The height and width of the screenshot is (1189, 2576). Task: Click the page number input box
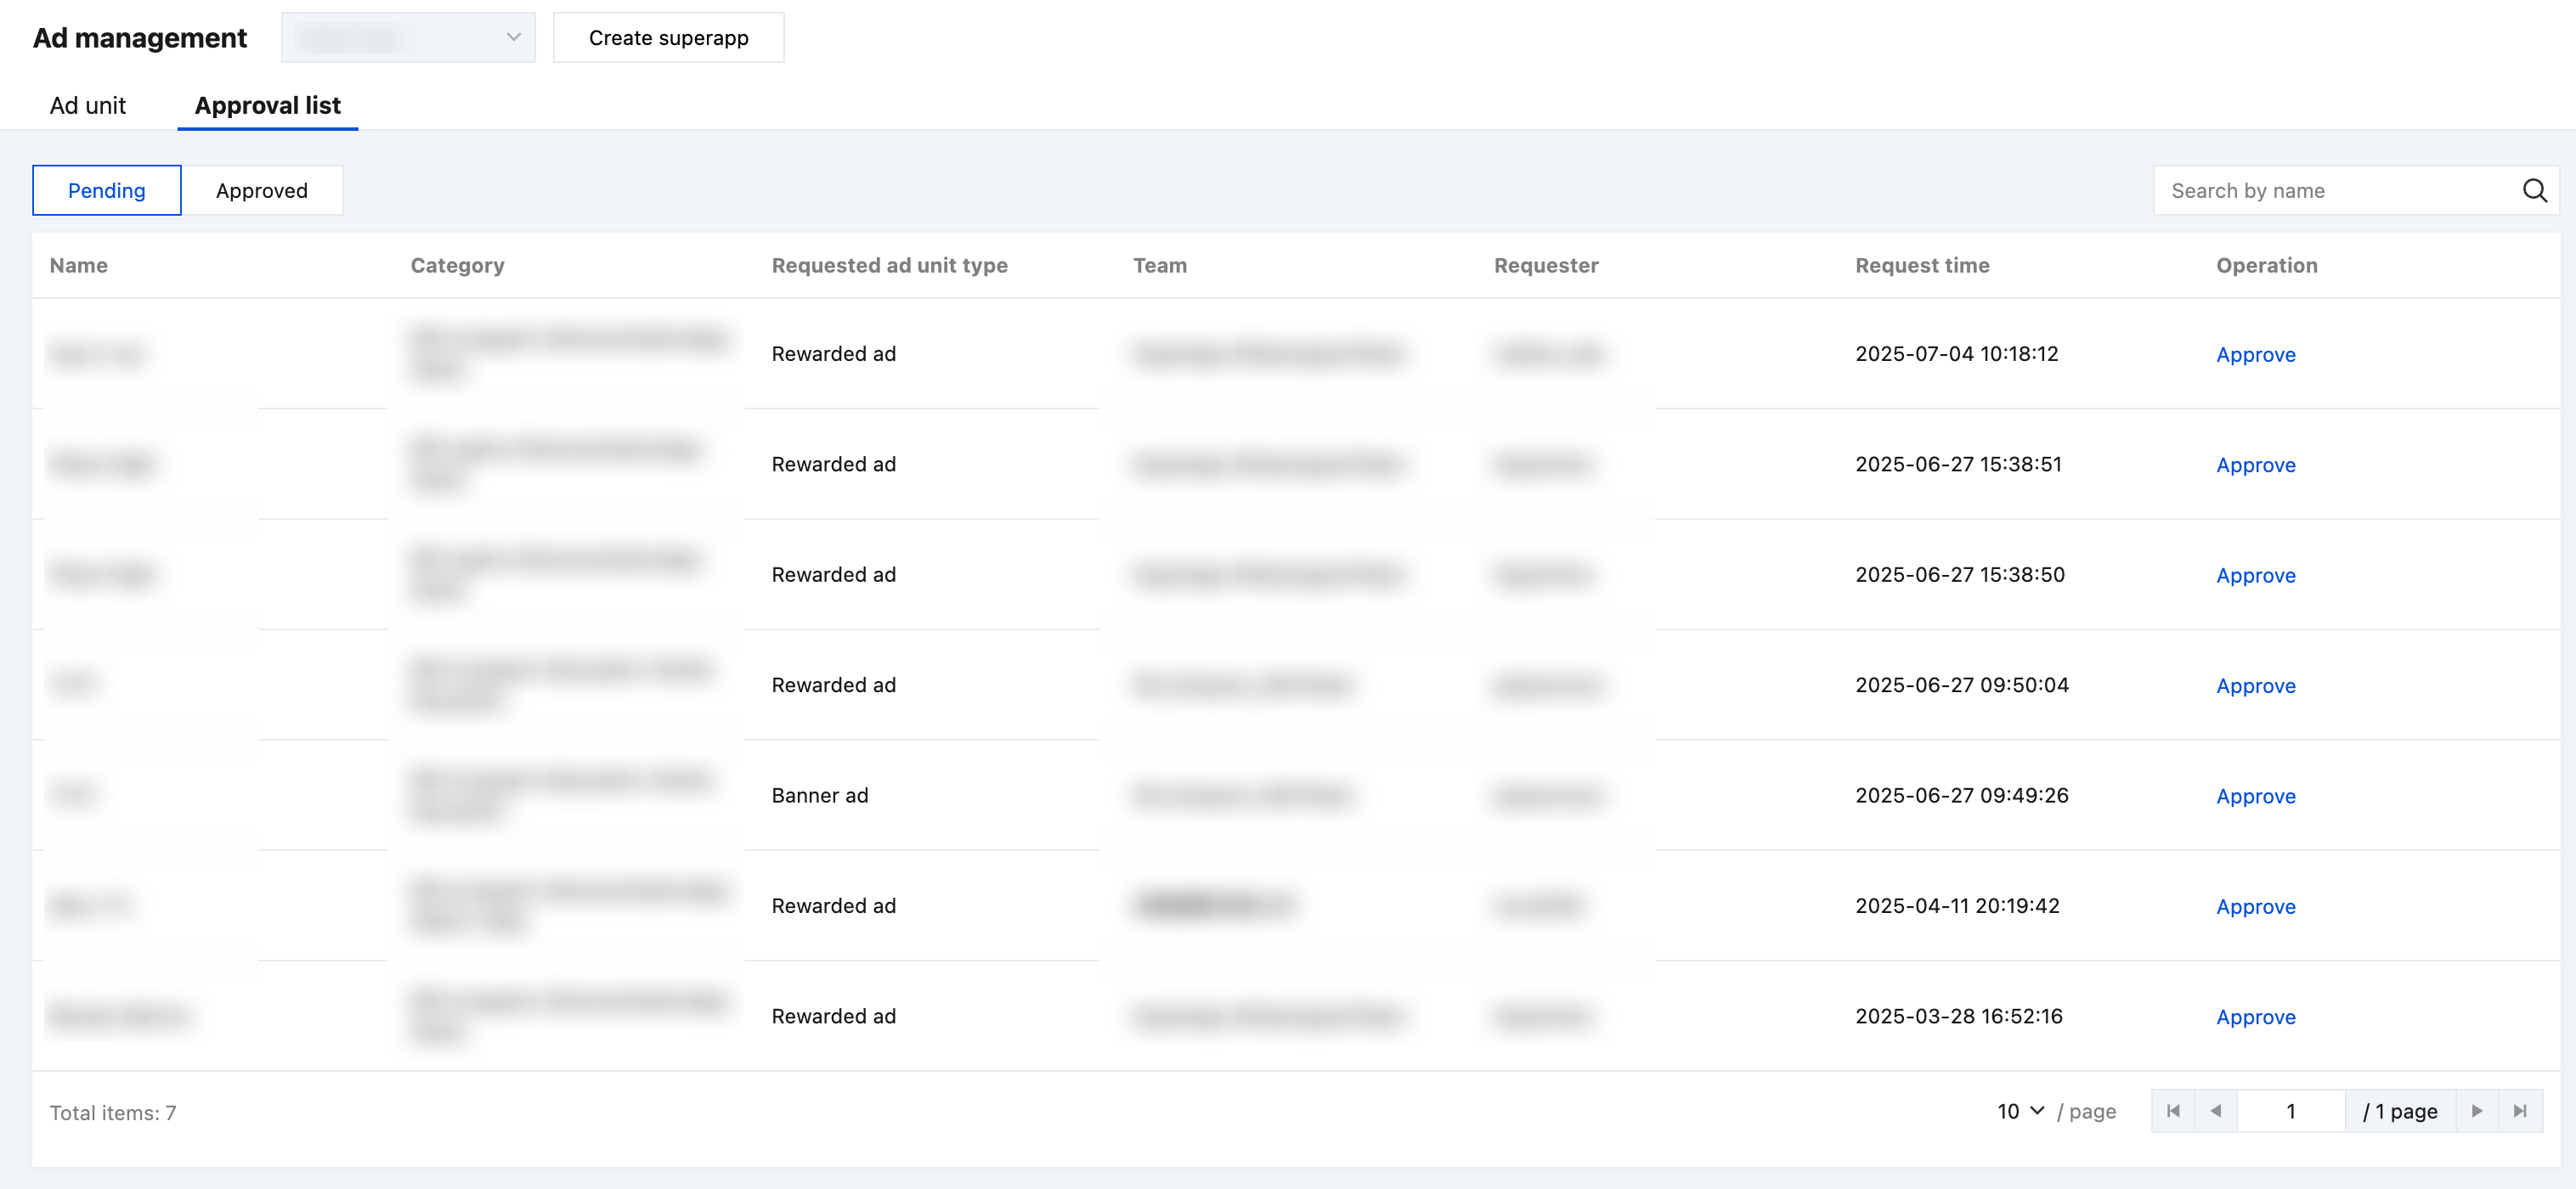coord(2290,1111)
